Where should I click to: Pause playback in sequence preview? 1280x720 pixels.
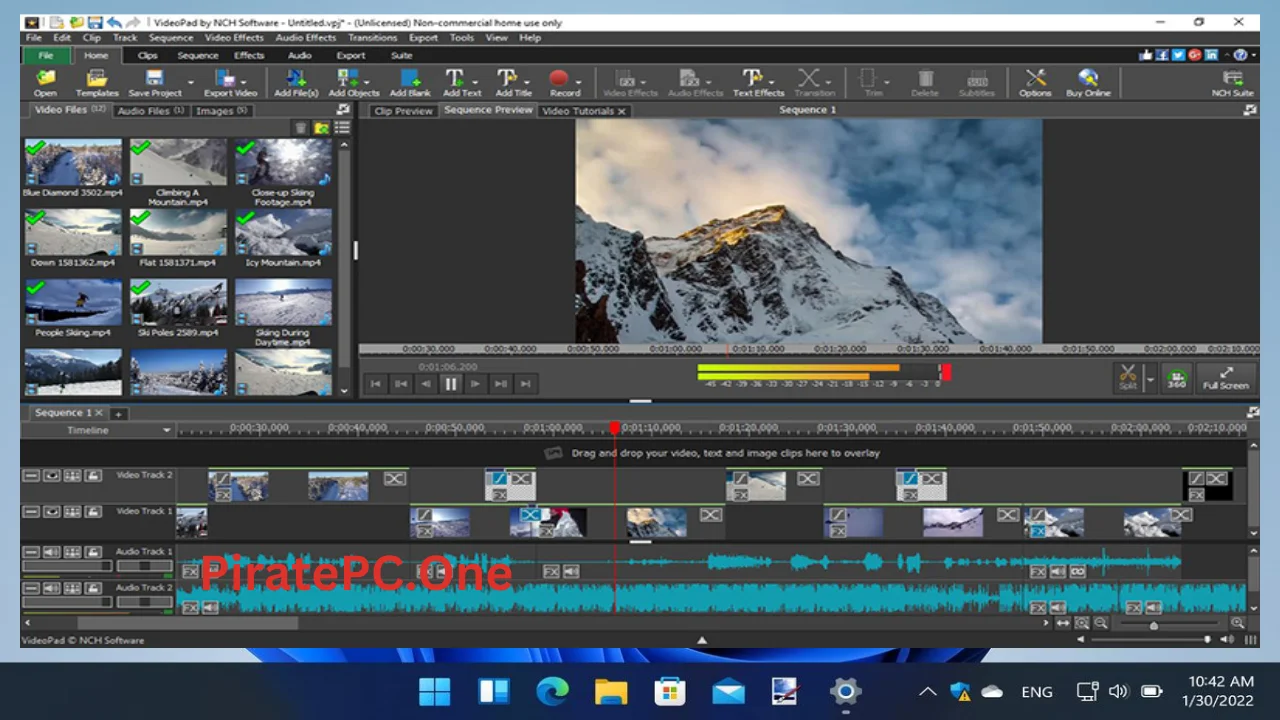450,384
